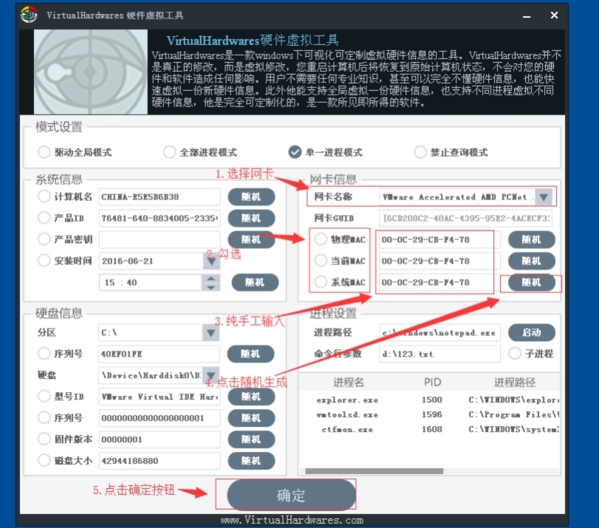Select the ctfmon.exe process row
The image size is (599, 528).
coord(429,429)
